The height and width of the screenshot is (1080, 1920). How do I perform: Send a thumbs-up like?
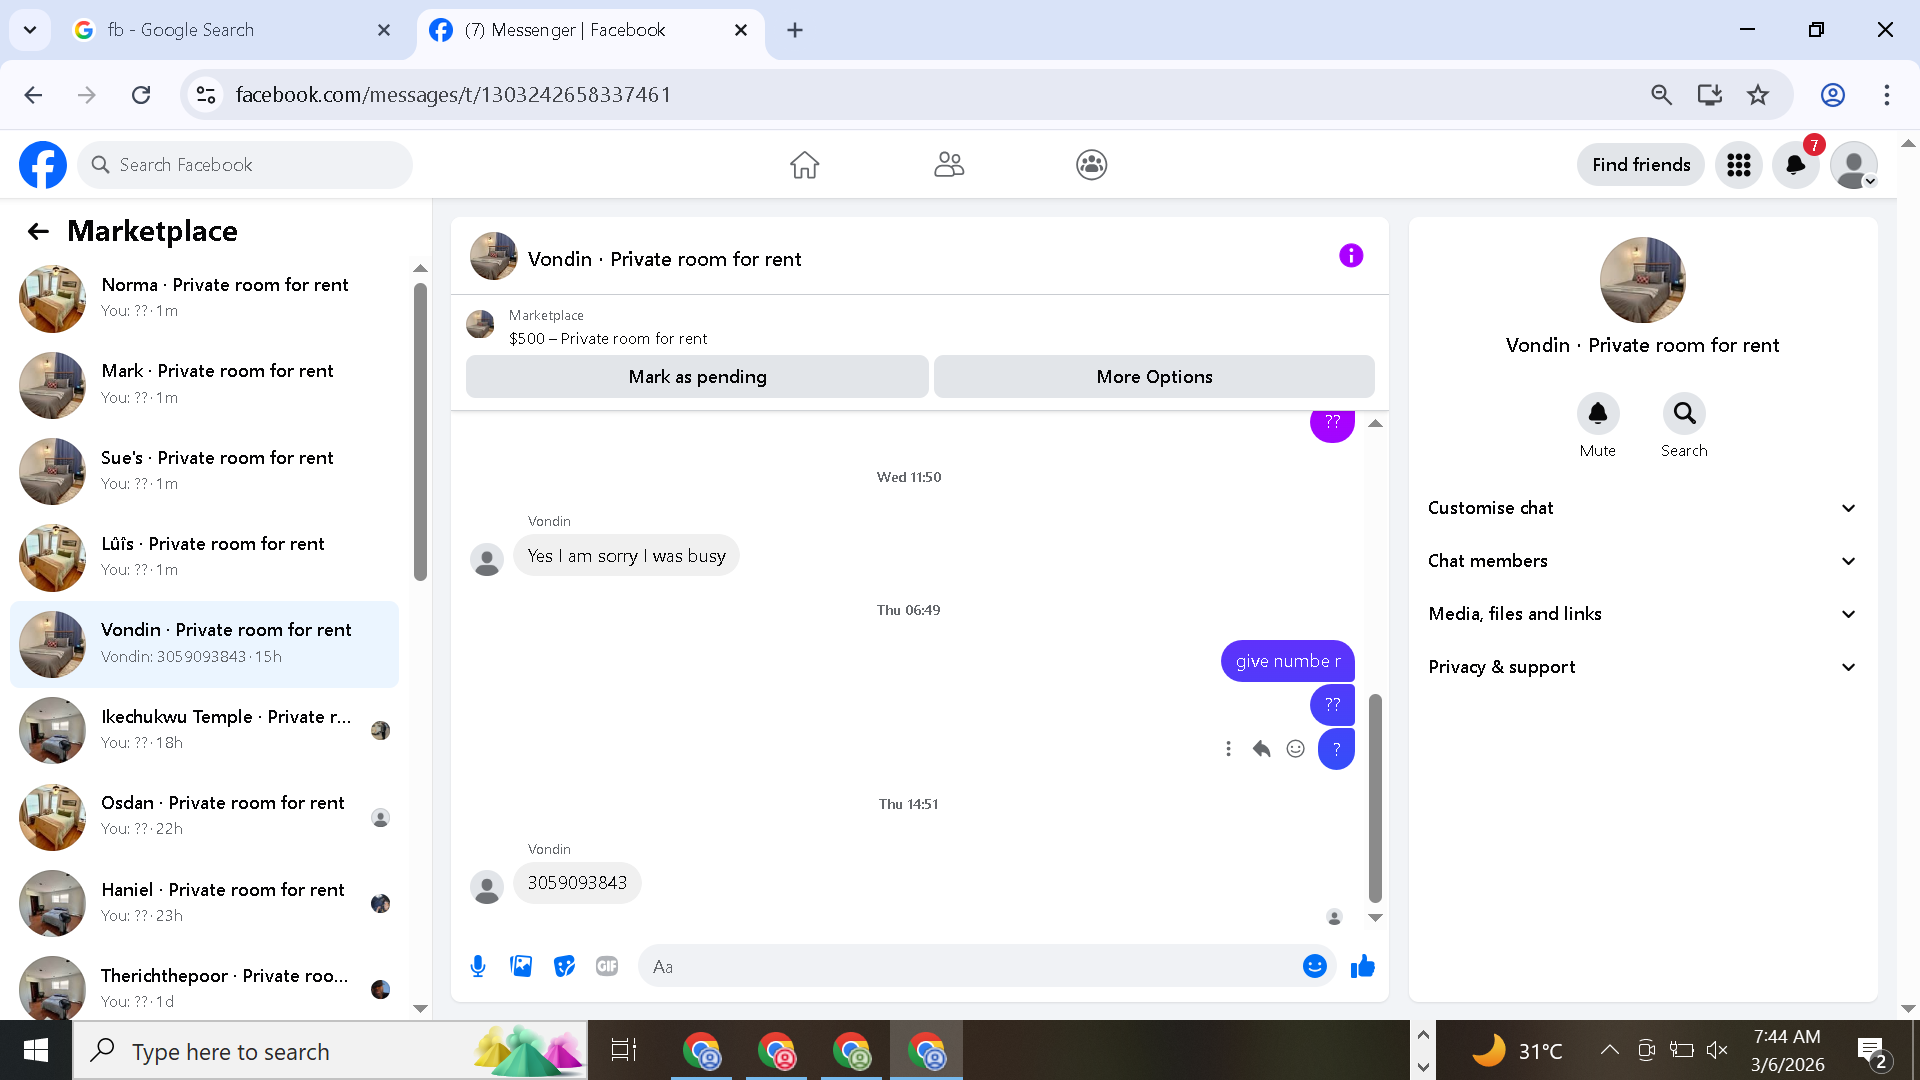click(1362, 966)
